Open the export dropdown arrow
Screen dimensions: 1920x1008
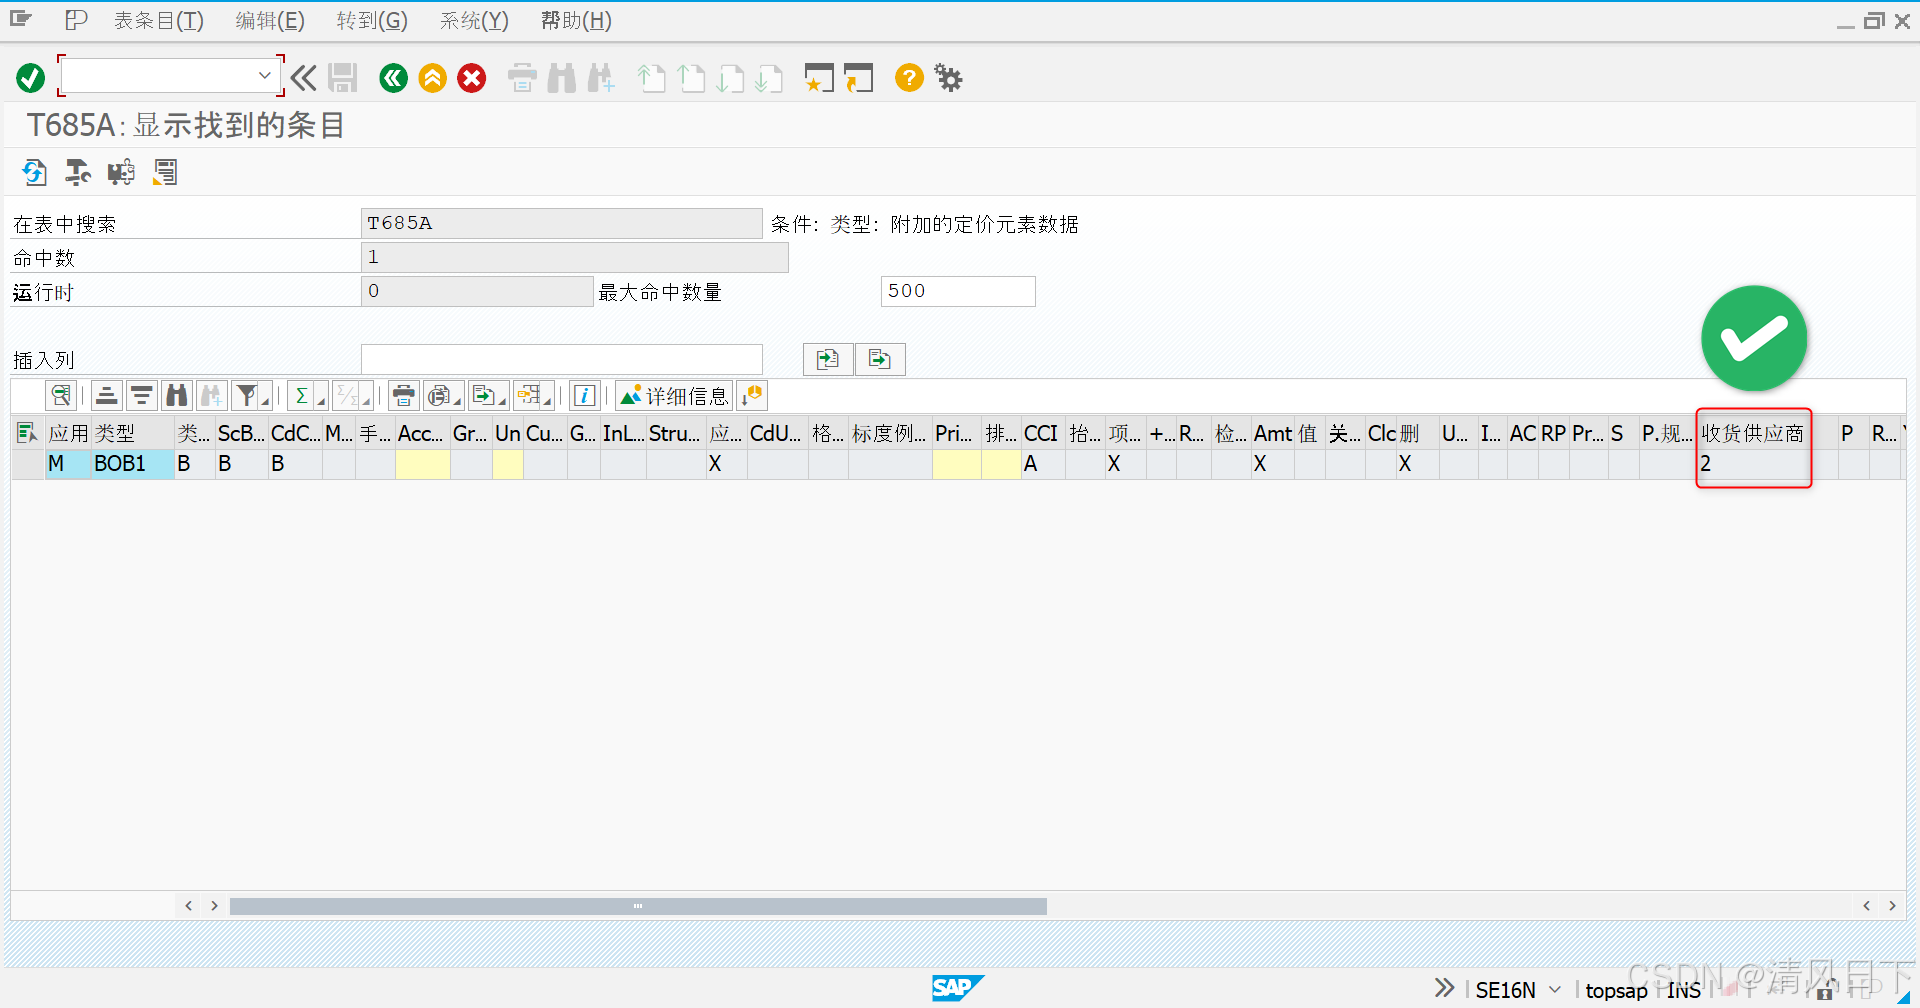pyautogui.click(x=500, y=399)
